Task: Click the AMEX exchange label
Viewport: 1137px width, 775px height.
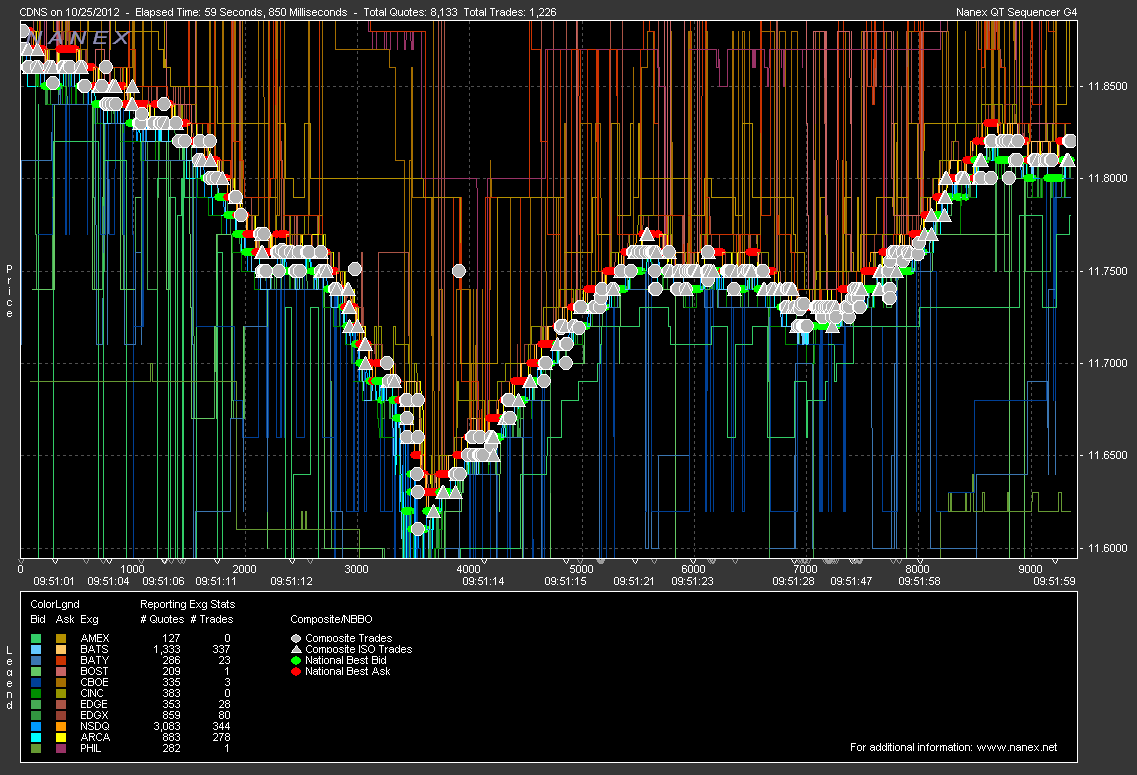Action: click(x=95, y=639)
